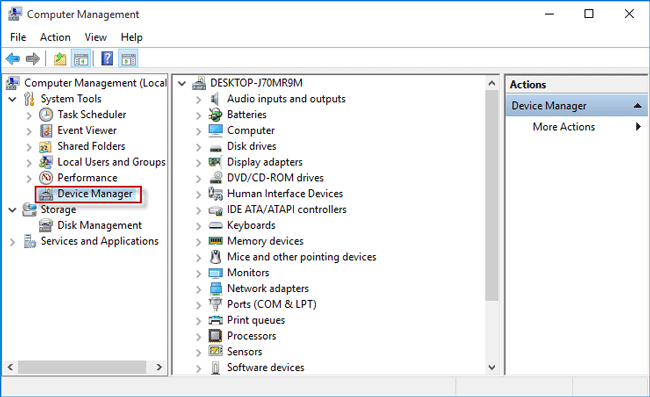Minimize the Computer Management window
650x397 pixels.
(x=549, y=14)
